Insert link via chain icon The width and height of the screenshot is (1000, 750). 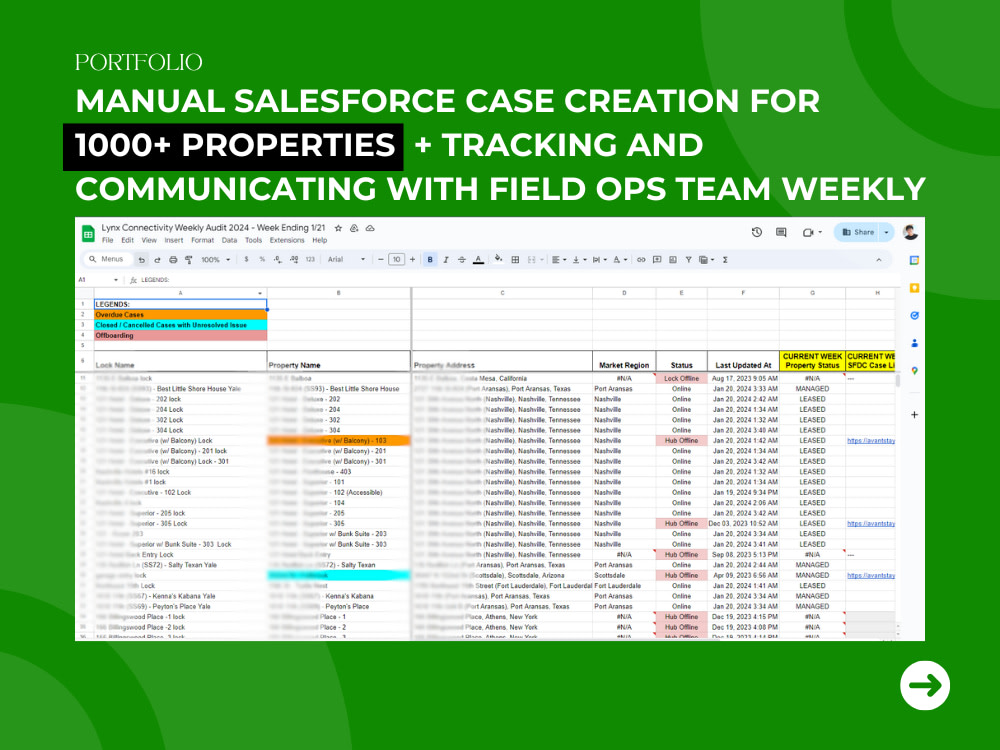click(x=641, y=260)
